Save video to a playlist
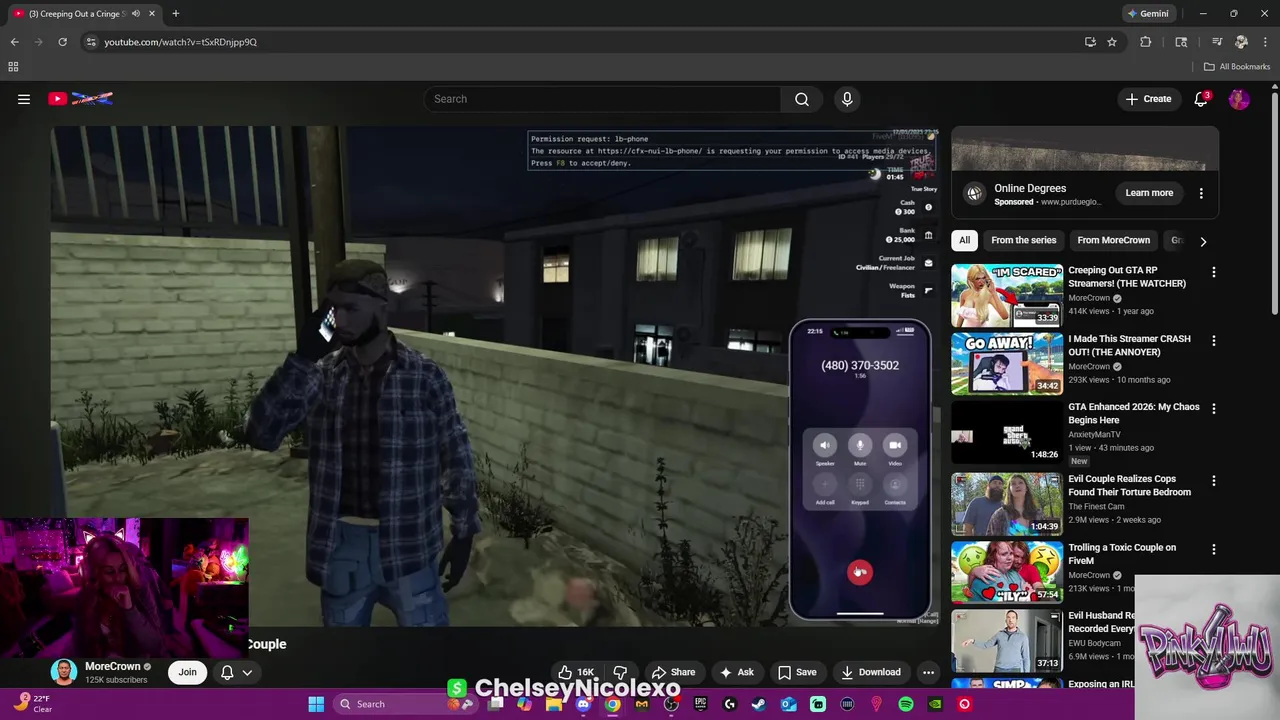1280x720 pixels. 797,672
